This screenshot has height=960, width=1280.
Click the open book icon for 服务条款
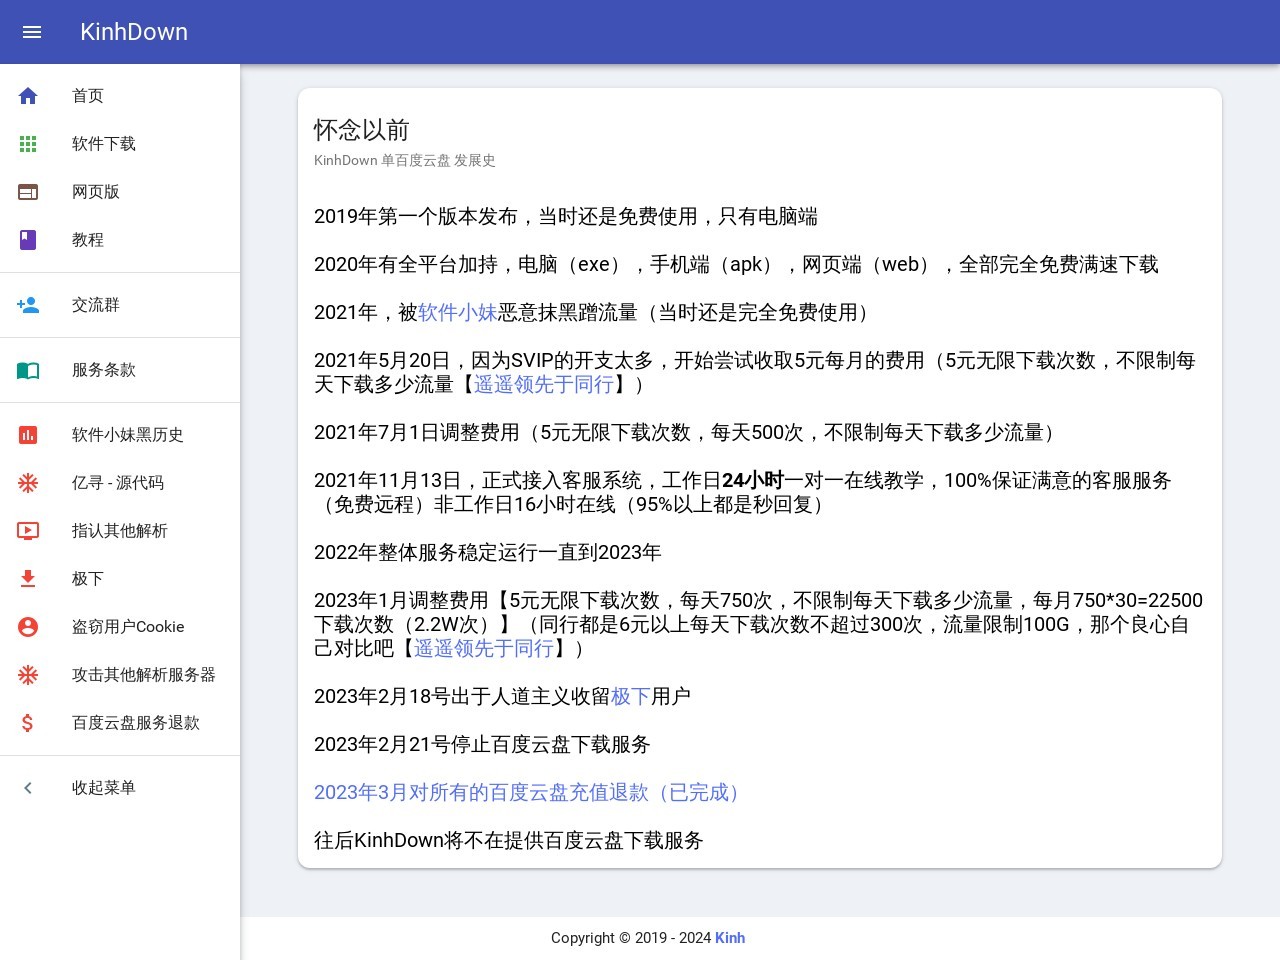(x=28, y=370)
